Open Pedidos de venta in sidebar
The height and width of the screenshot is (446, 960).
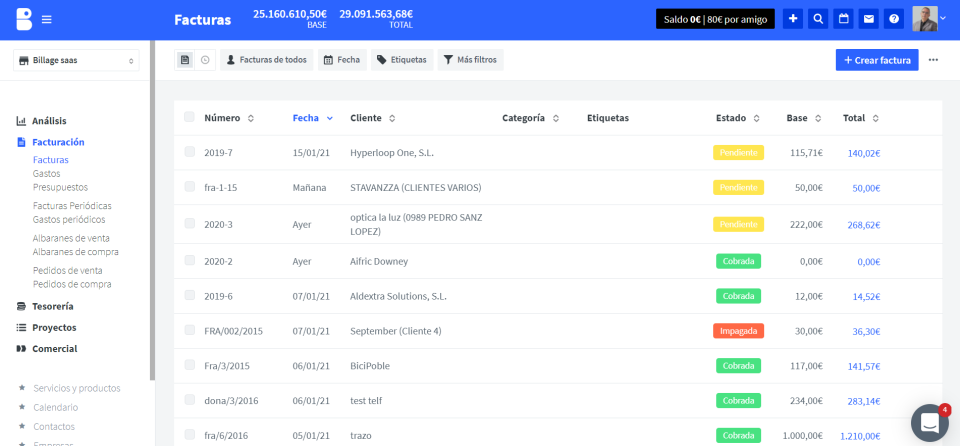click(x=67, y=270)
